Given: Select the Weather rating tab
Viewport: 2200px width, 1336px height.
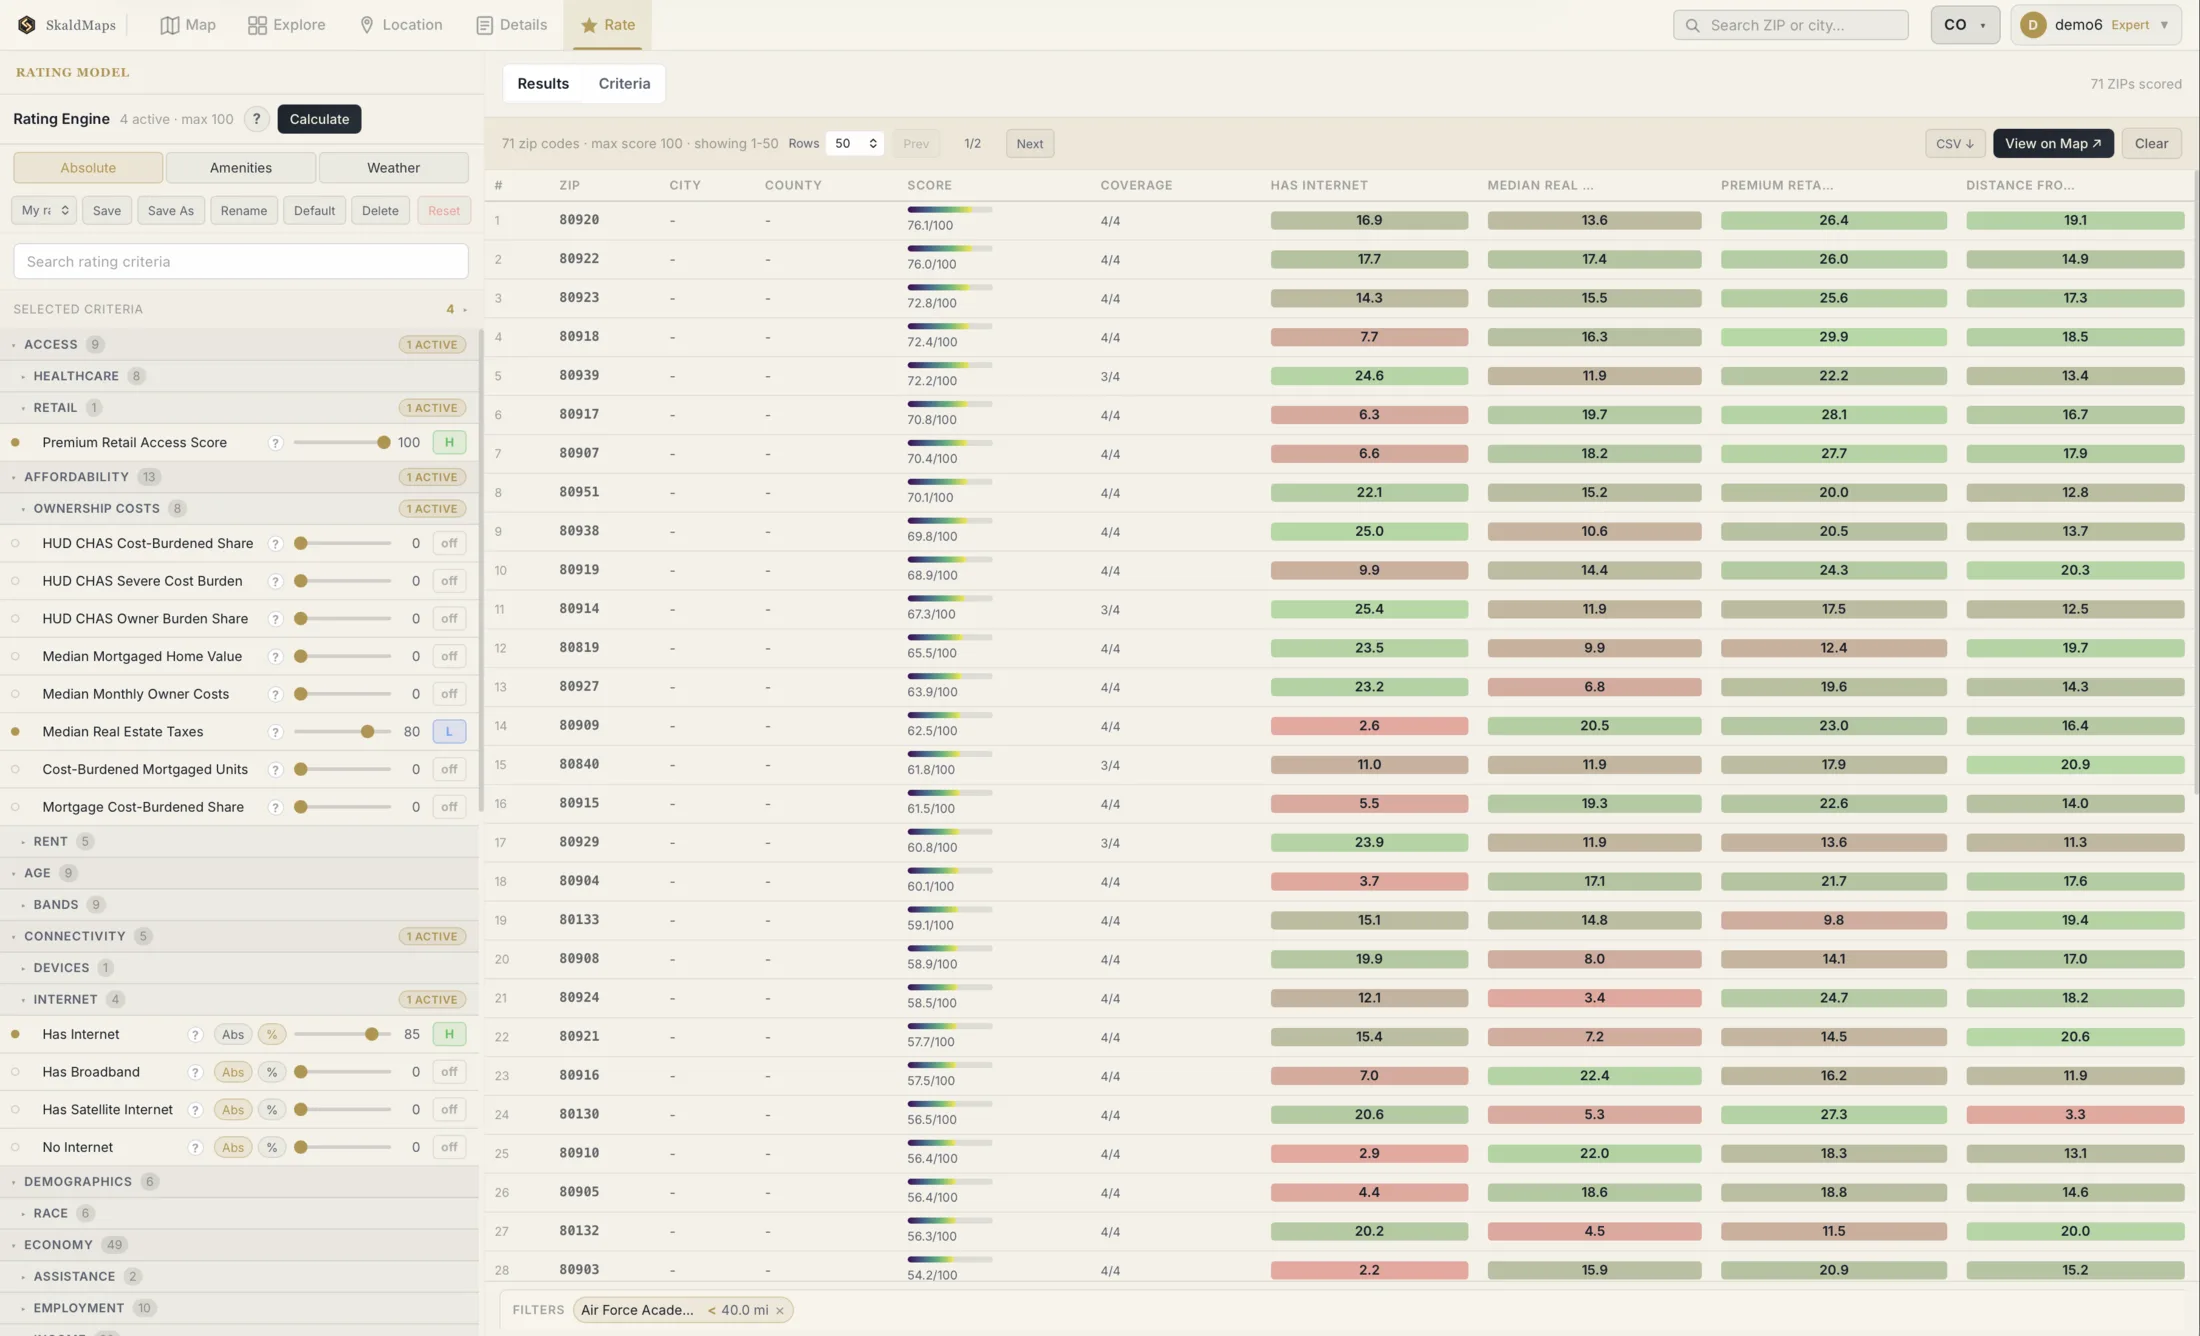Looking at the screenshot, I should [393, 168].
